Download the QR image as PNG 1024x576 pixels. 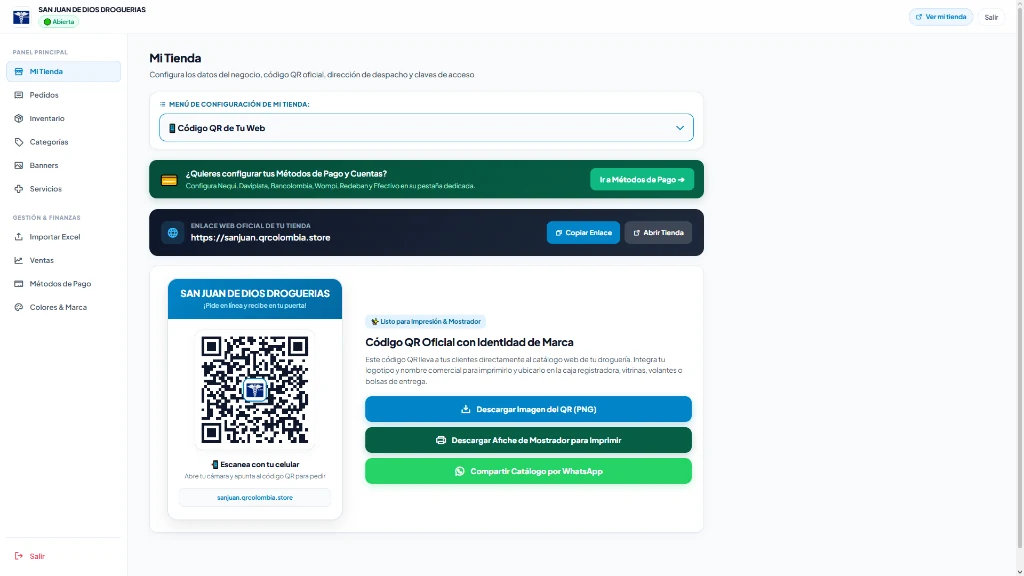pyautogui.click(x=528, y=409)
